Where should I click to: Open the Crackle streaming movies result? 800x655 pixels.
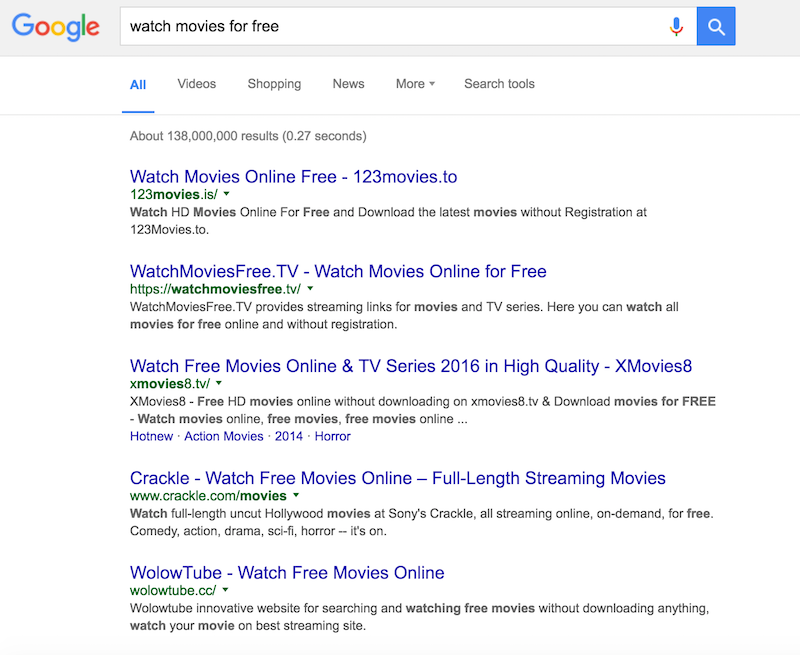397,478
